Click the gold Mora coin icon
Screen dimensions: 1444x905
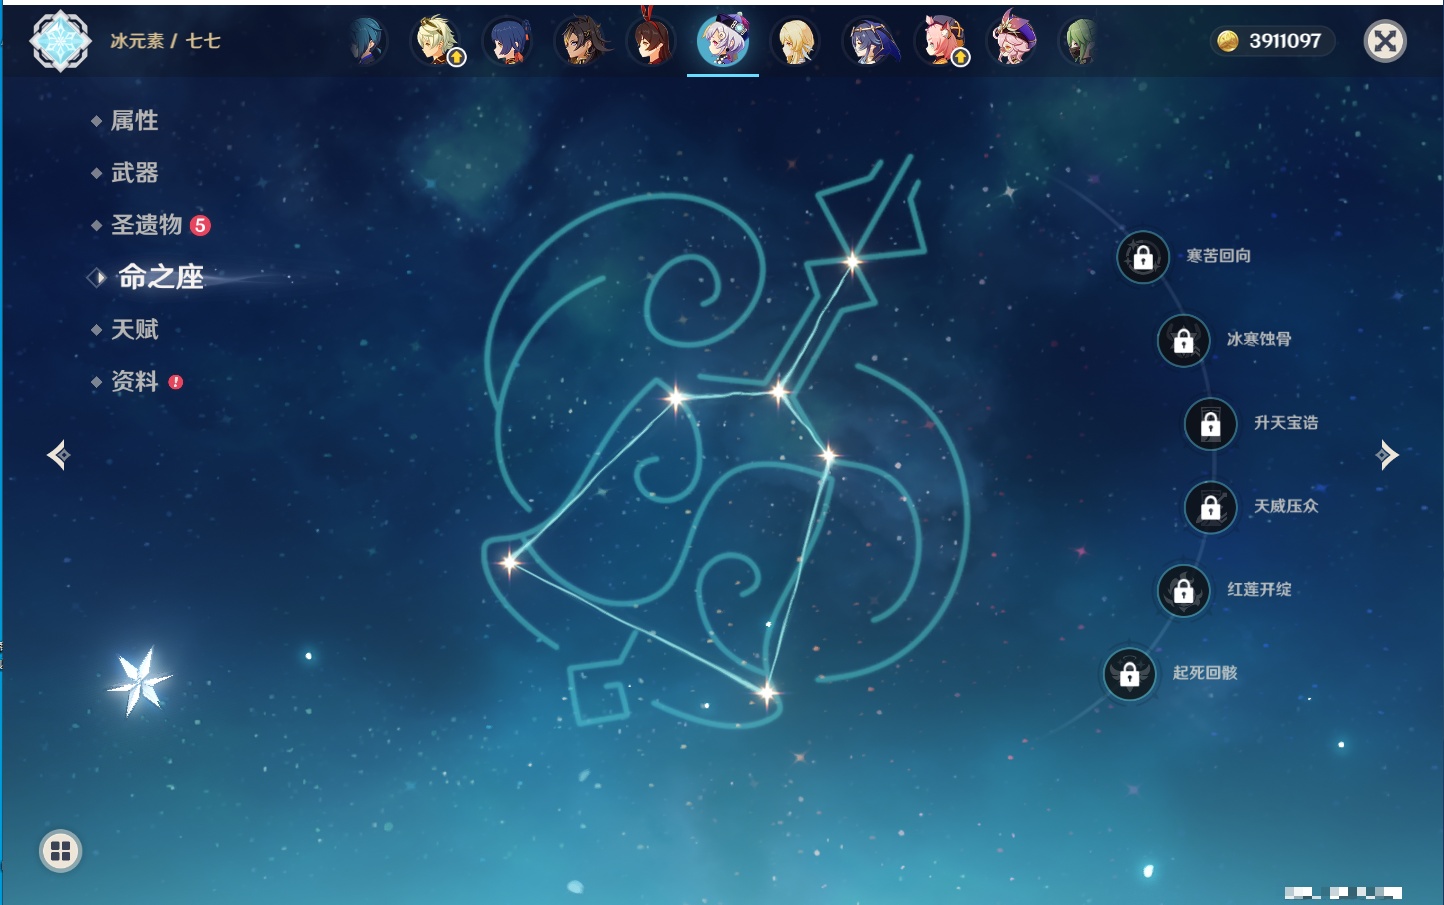click(1228, 41)
